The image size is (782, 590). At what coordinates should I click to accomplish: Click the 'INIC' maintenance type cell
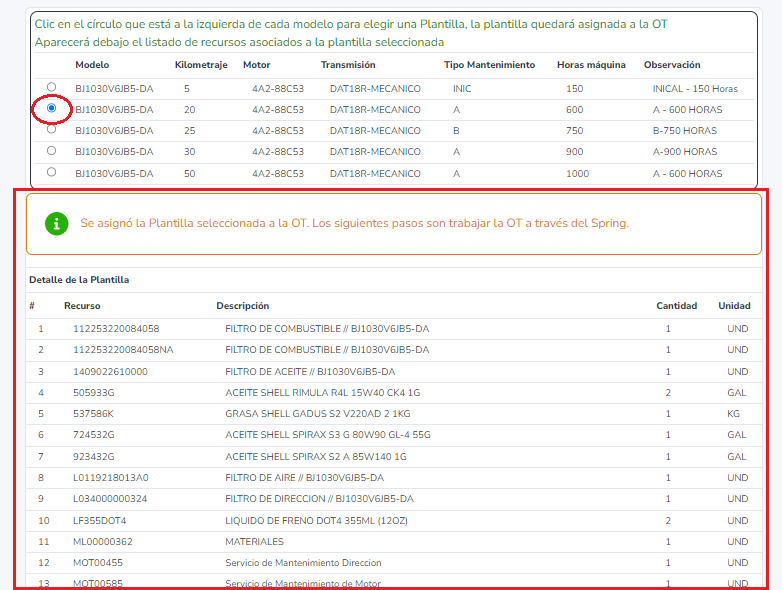coord(462,89)
